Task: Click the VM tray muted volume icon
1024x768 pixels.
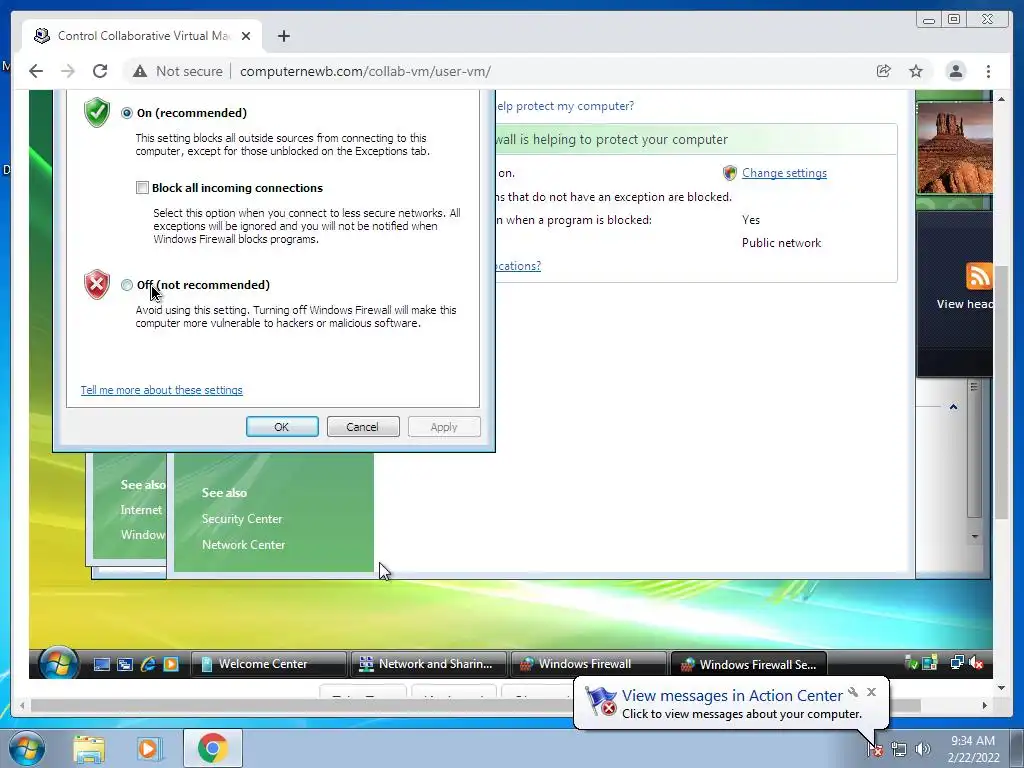Action: [x=977, y=664]
